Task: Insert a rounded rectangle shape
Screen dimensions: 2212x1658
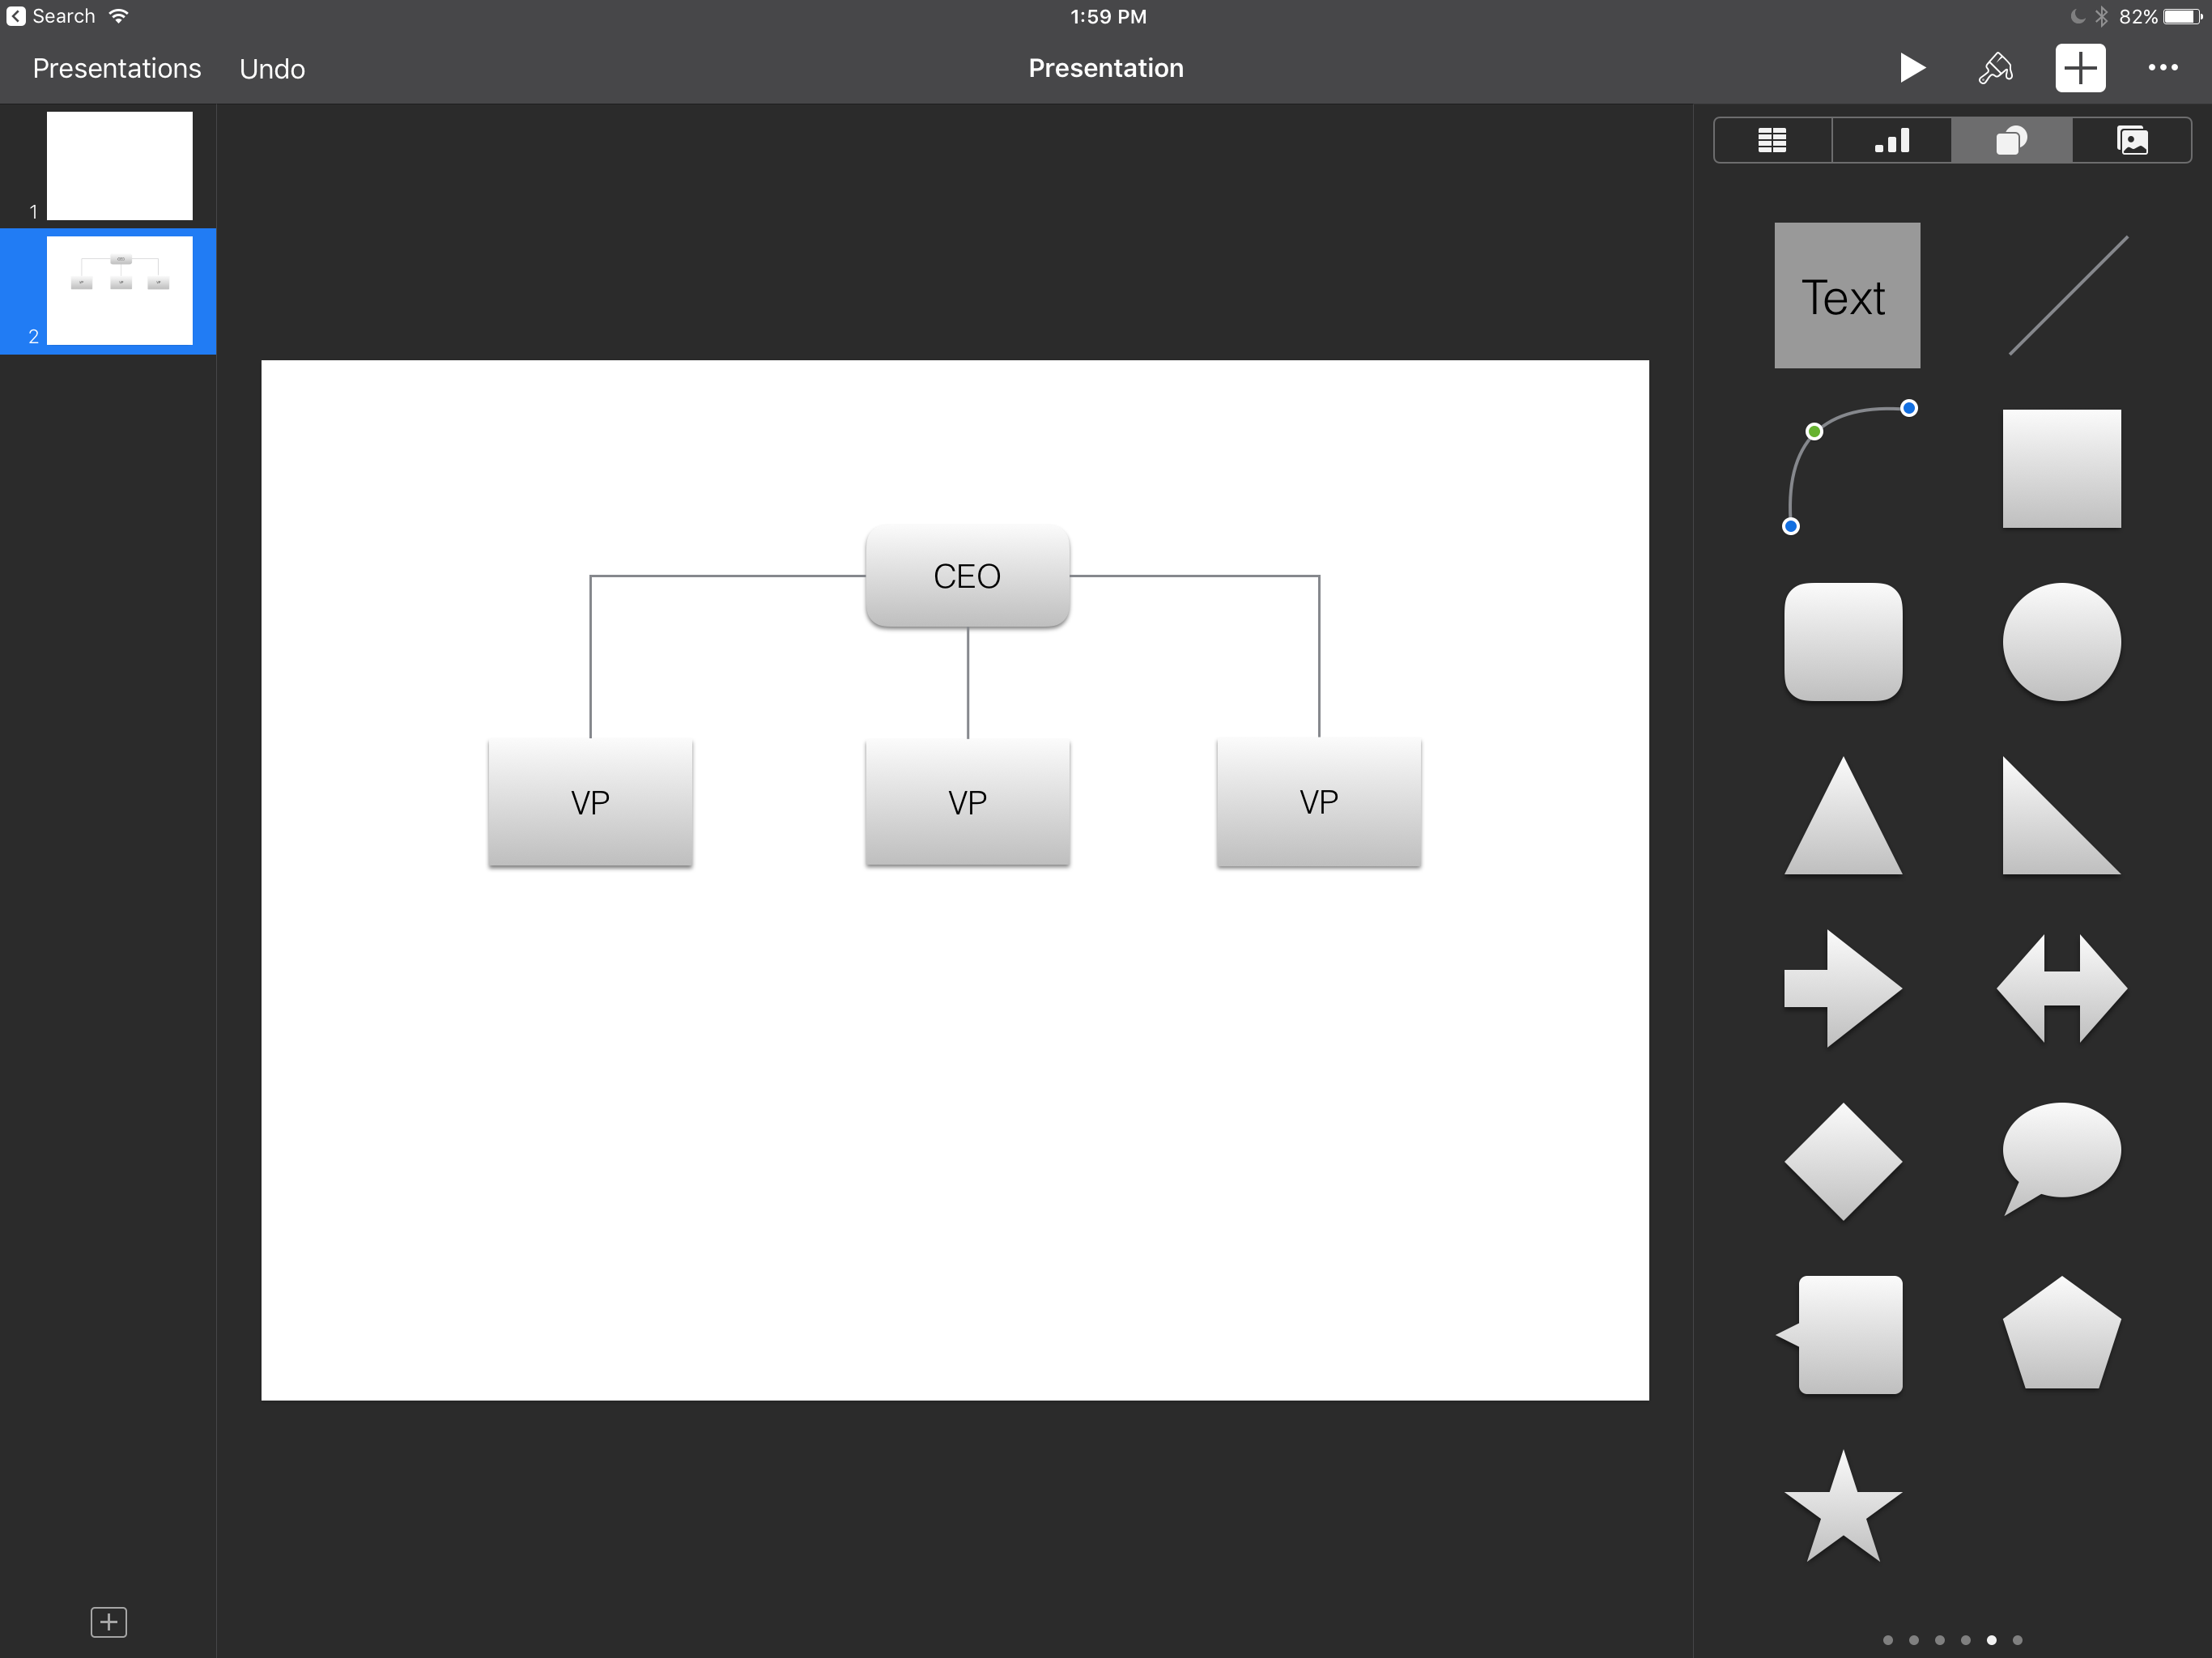Action: coord(1843,642)
